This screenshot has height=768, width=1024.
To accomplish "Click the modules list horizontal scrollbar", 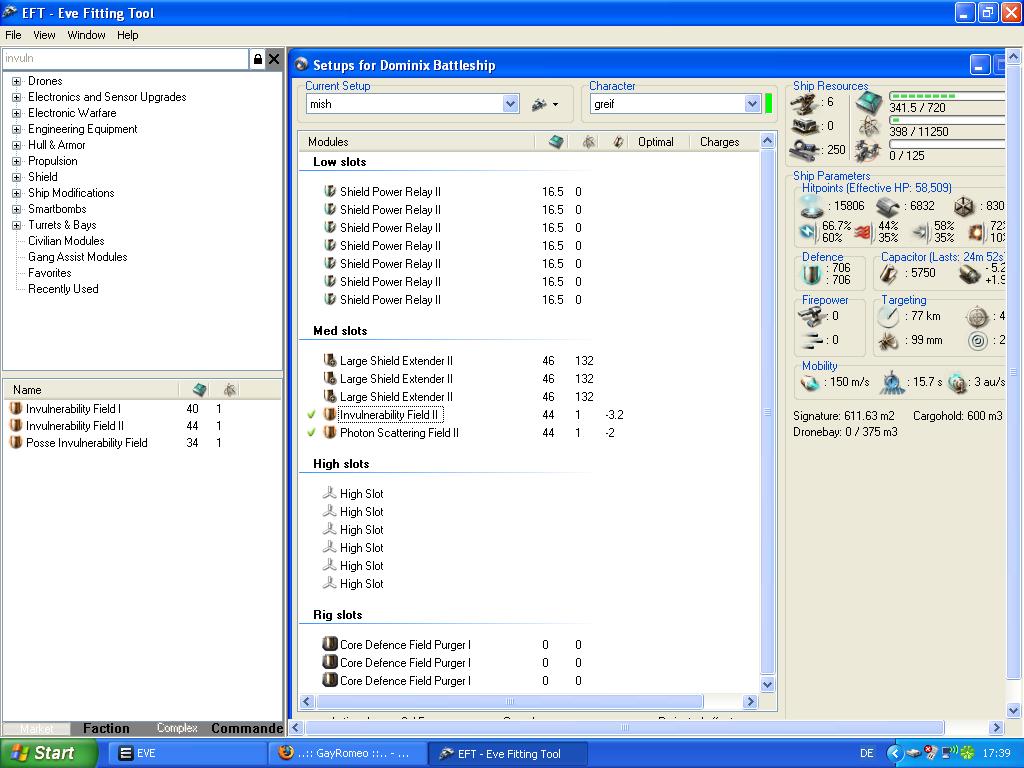I will coord(509,701).
